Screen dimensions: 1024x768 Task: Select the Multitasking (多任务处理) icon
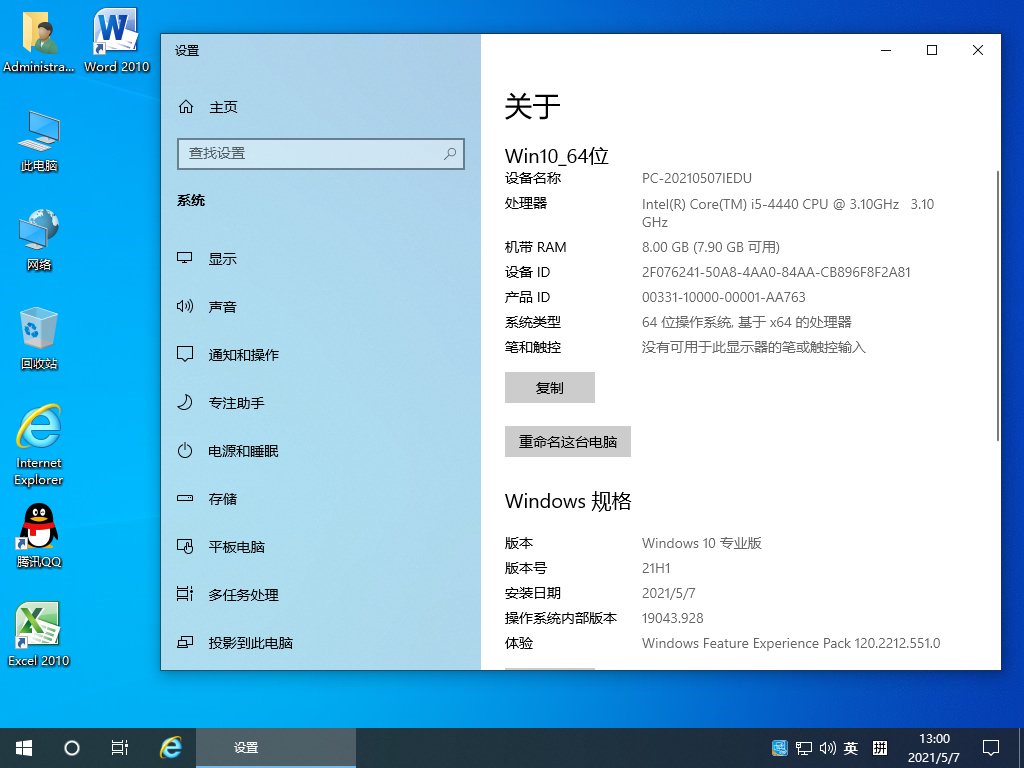click(185, 594)
